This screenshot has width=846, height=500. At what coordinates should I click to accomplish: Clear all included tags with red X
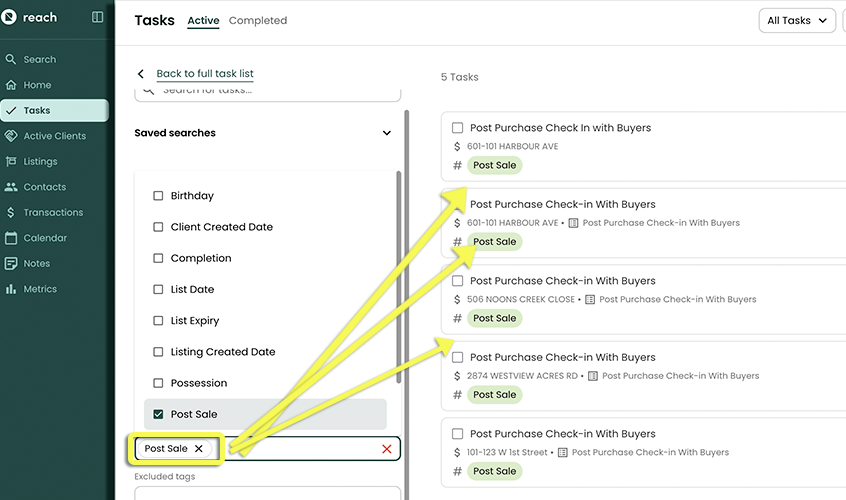point(387,449)
